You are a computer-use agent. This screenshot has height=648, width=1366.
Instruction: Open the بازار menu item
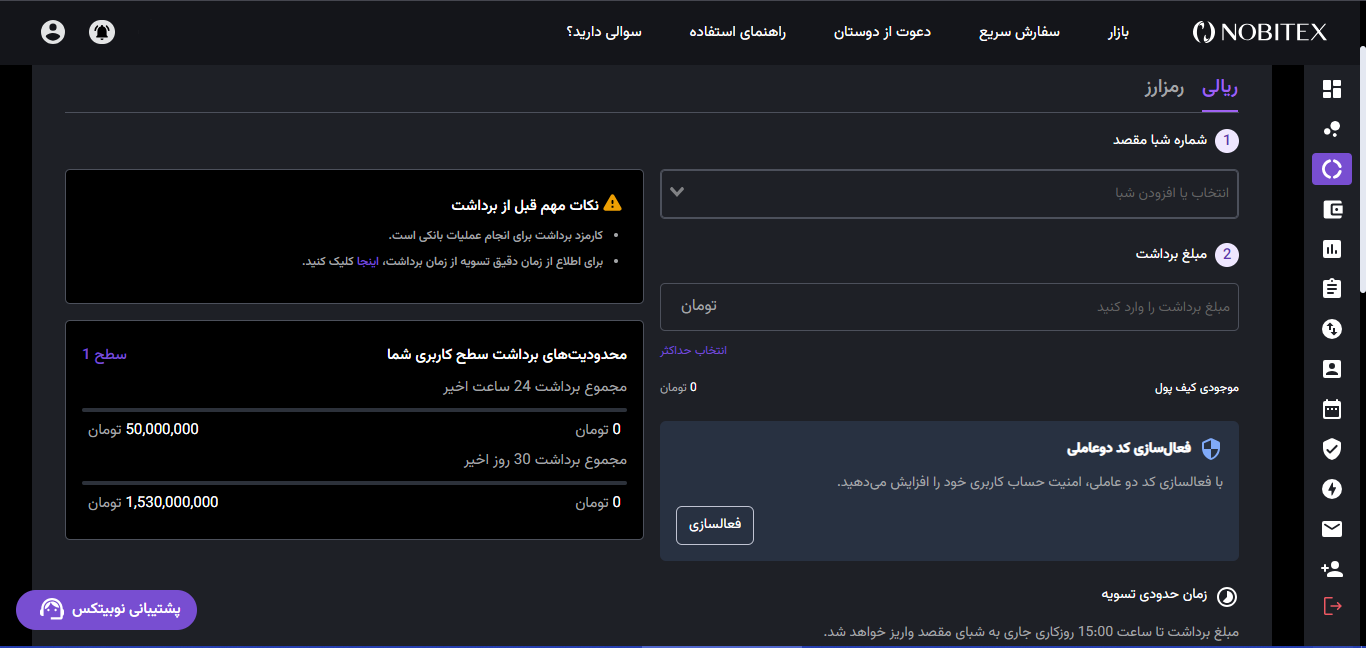coord(1118,32)
